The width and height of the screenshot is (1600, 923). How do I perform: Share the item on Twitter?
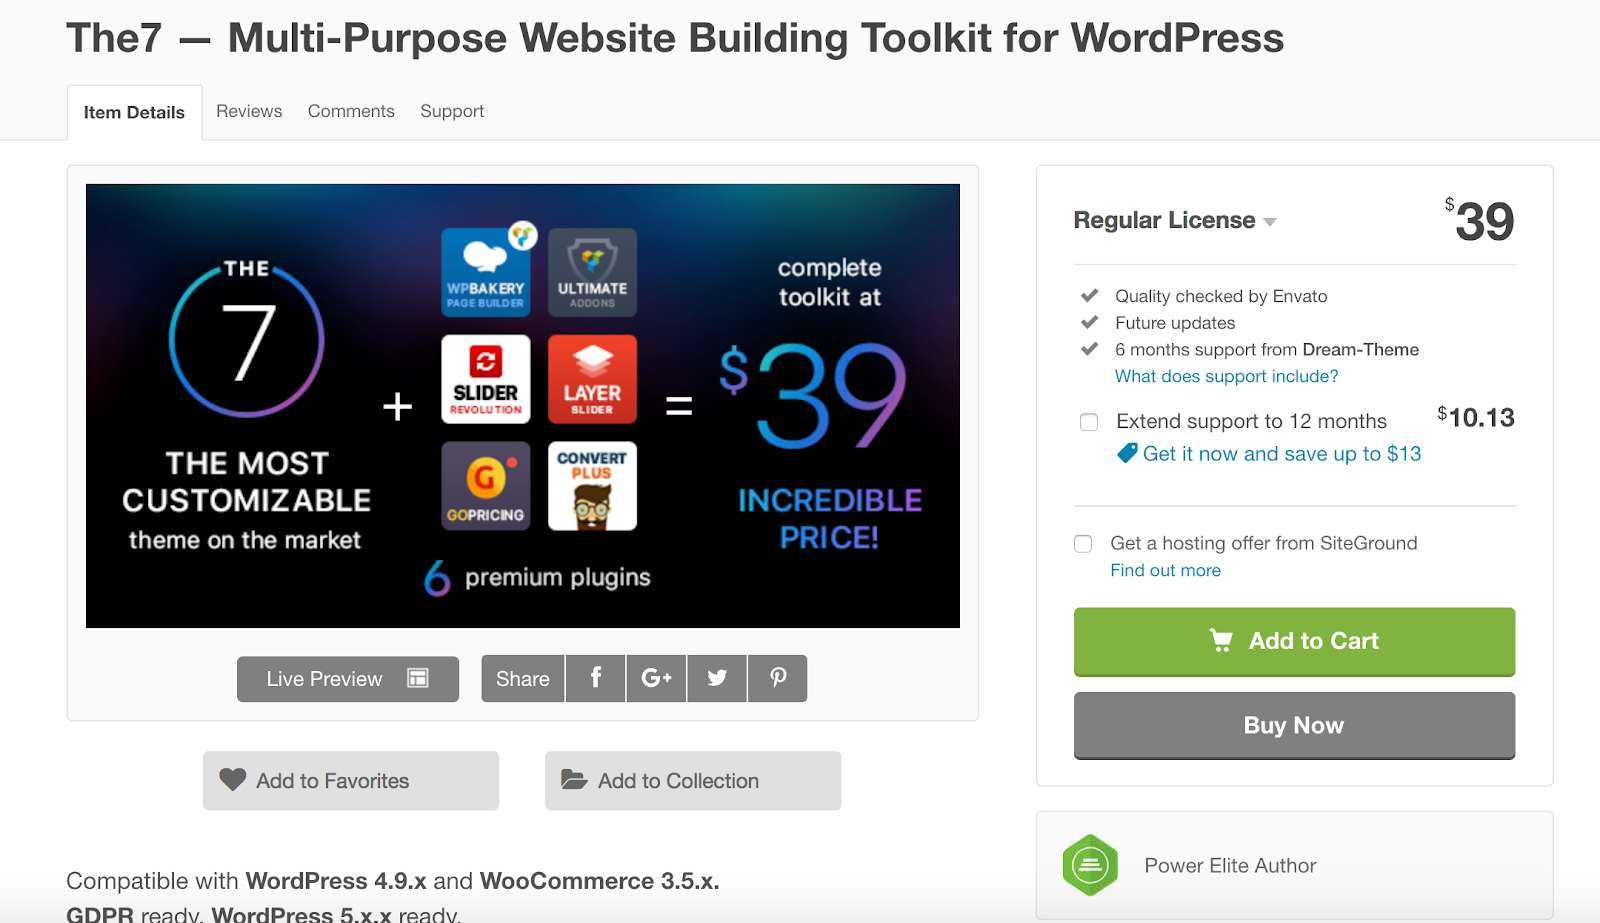[x=717, y=678]
